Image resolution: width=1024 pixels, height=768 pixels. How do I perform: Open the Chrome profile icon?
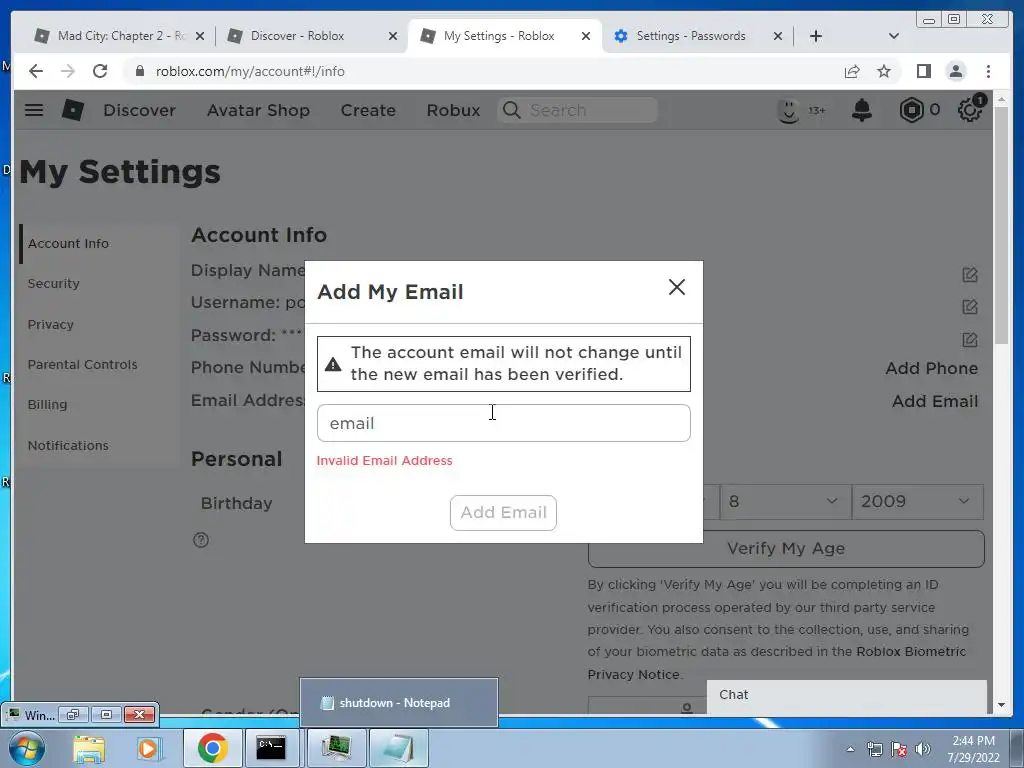tap(955, 71)
